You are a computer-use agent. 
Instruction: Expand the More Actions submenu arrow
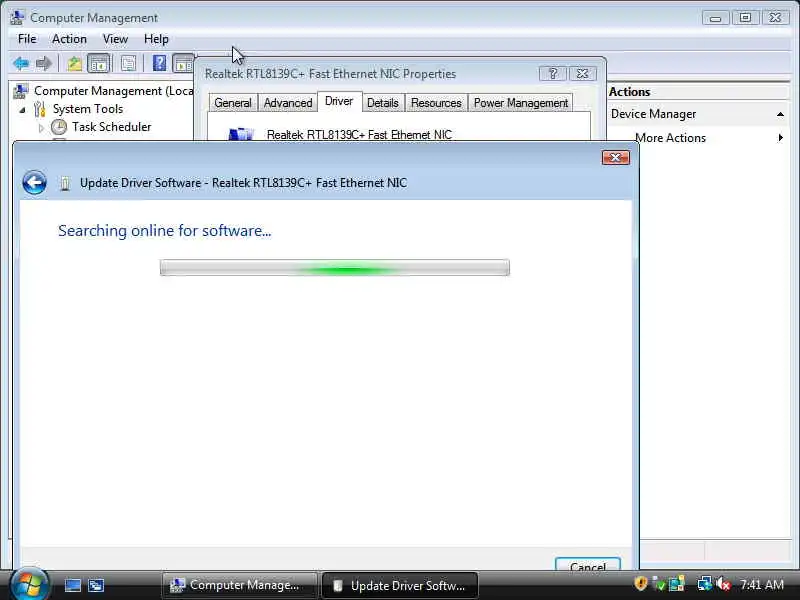click(x=781, y=138)
